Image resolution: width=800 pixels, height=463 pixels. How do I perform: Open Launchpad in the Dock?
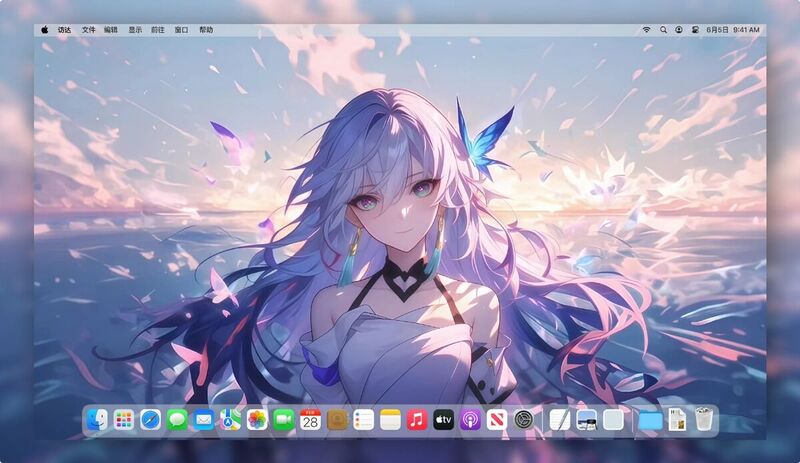pos(123,420)
